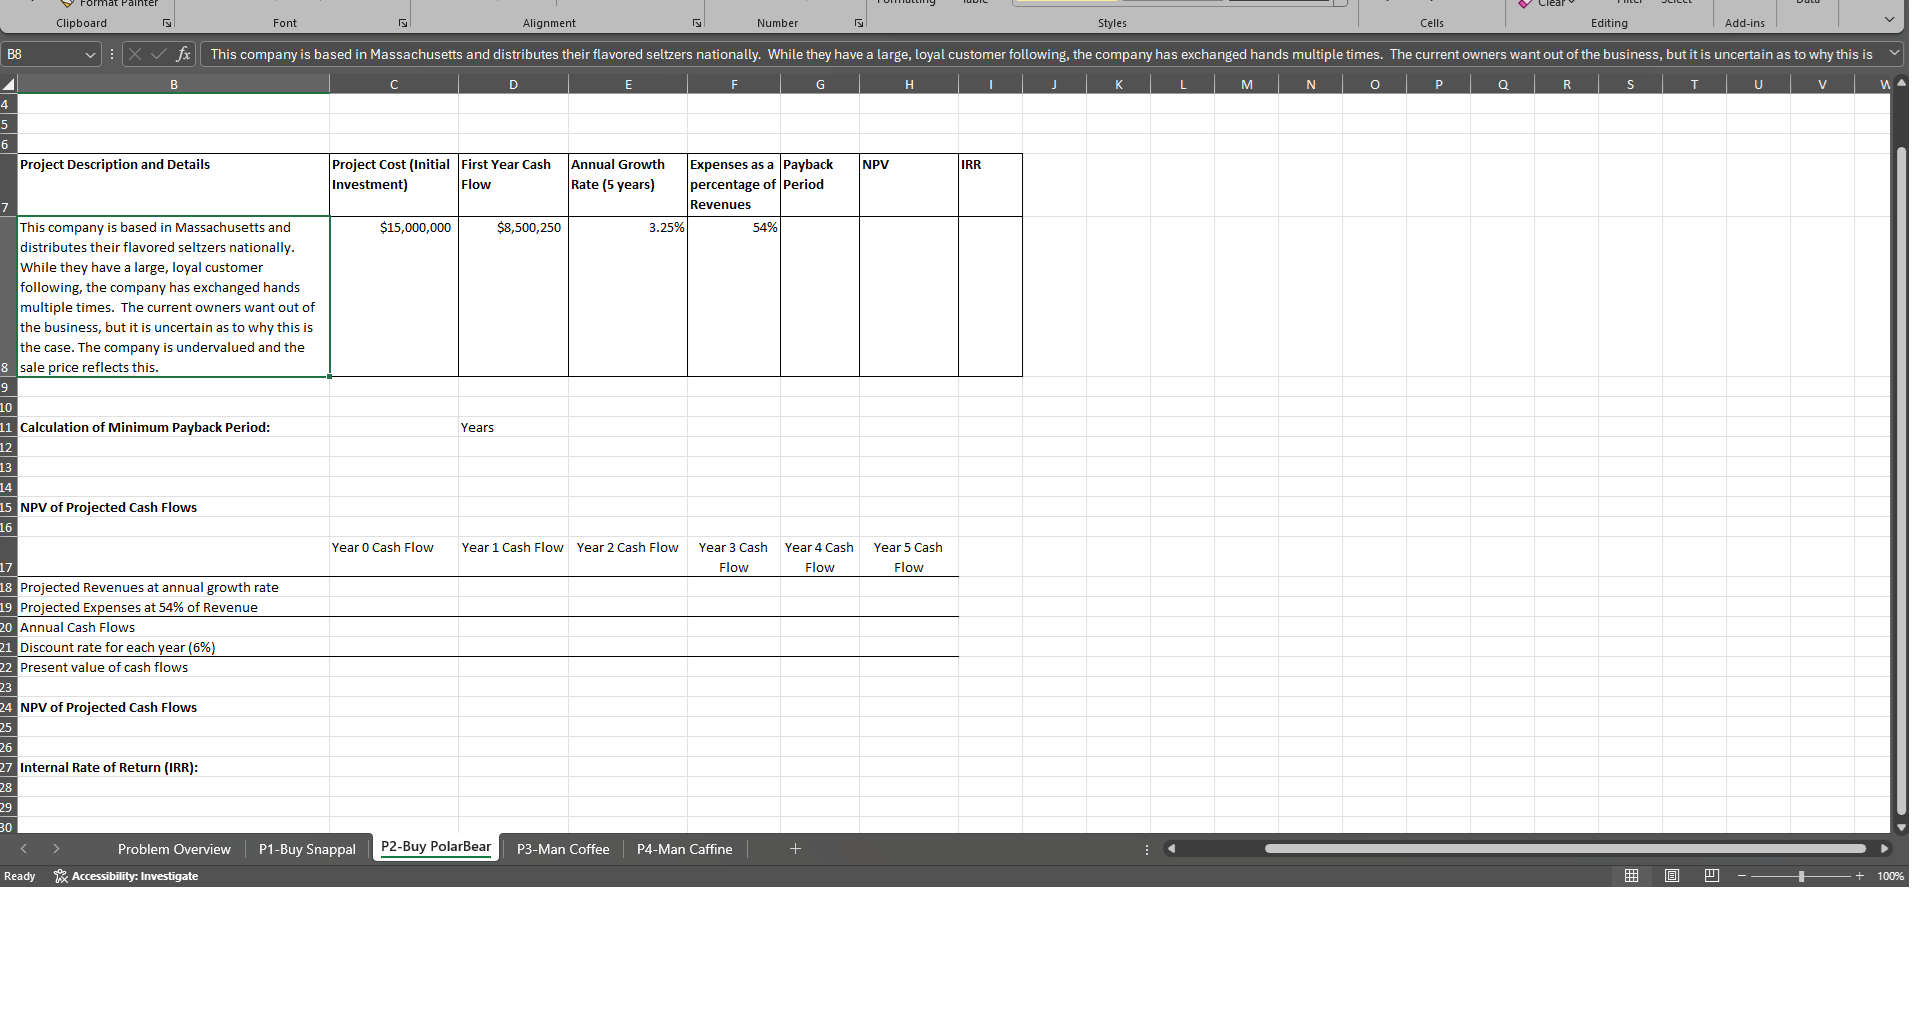Confirm entry with checkmark icon
The width and height of the screenshot is (1920, 1032).
(158, 55)
